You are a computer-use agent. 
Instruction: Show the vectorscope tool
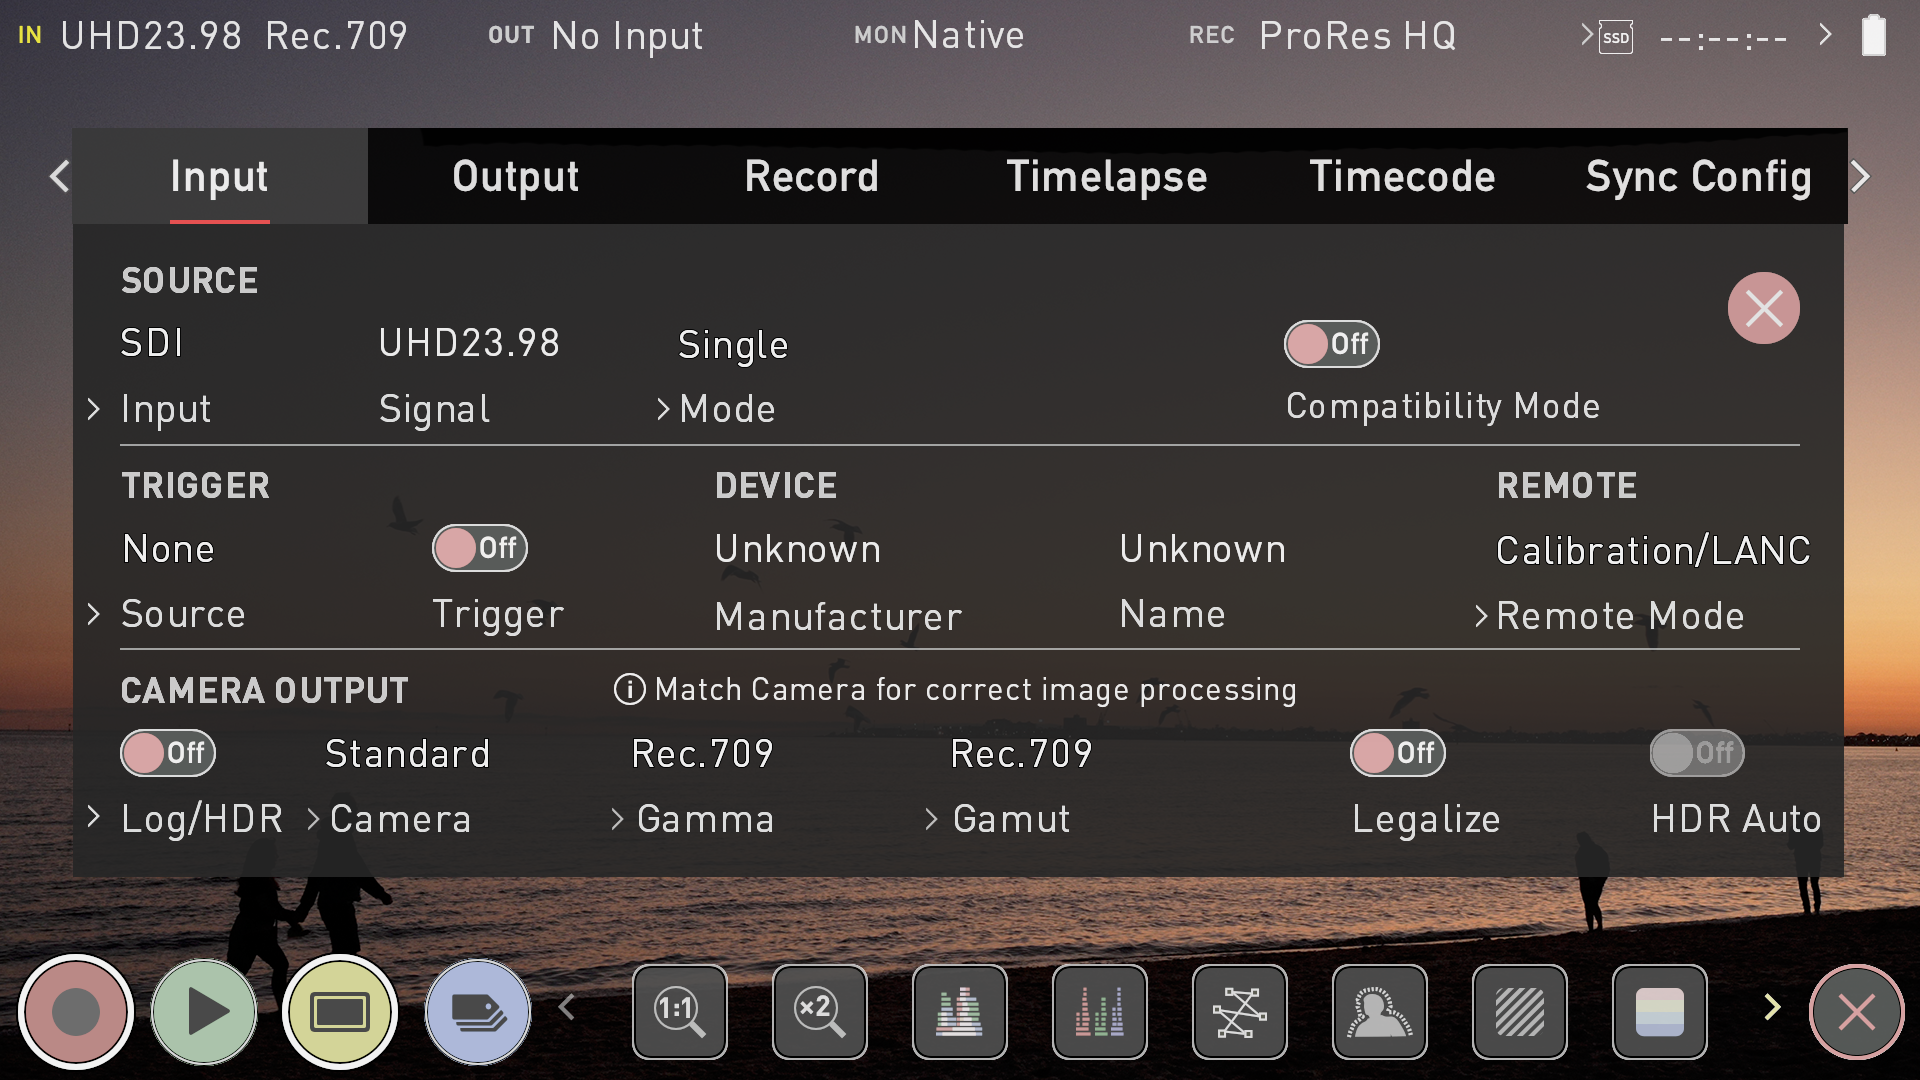click(x=1240, y=1012)
